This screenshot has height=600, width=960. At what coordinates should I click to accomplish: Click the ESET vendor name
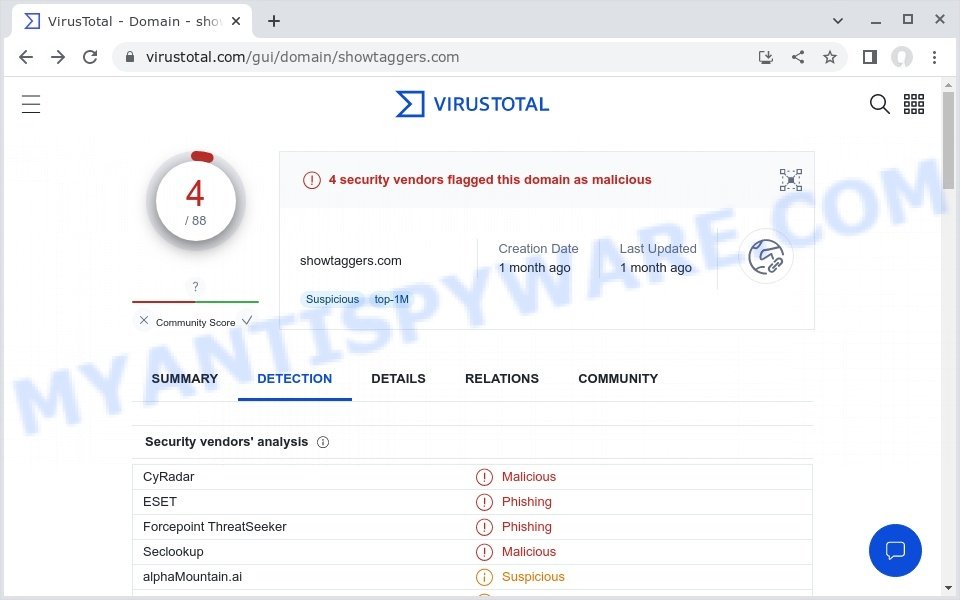point(160,502)
